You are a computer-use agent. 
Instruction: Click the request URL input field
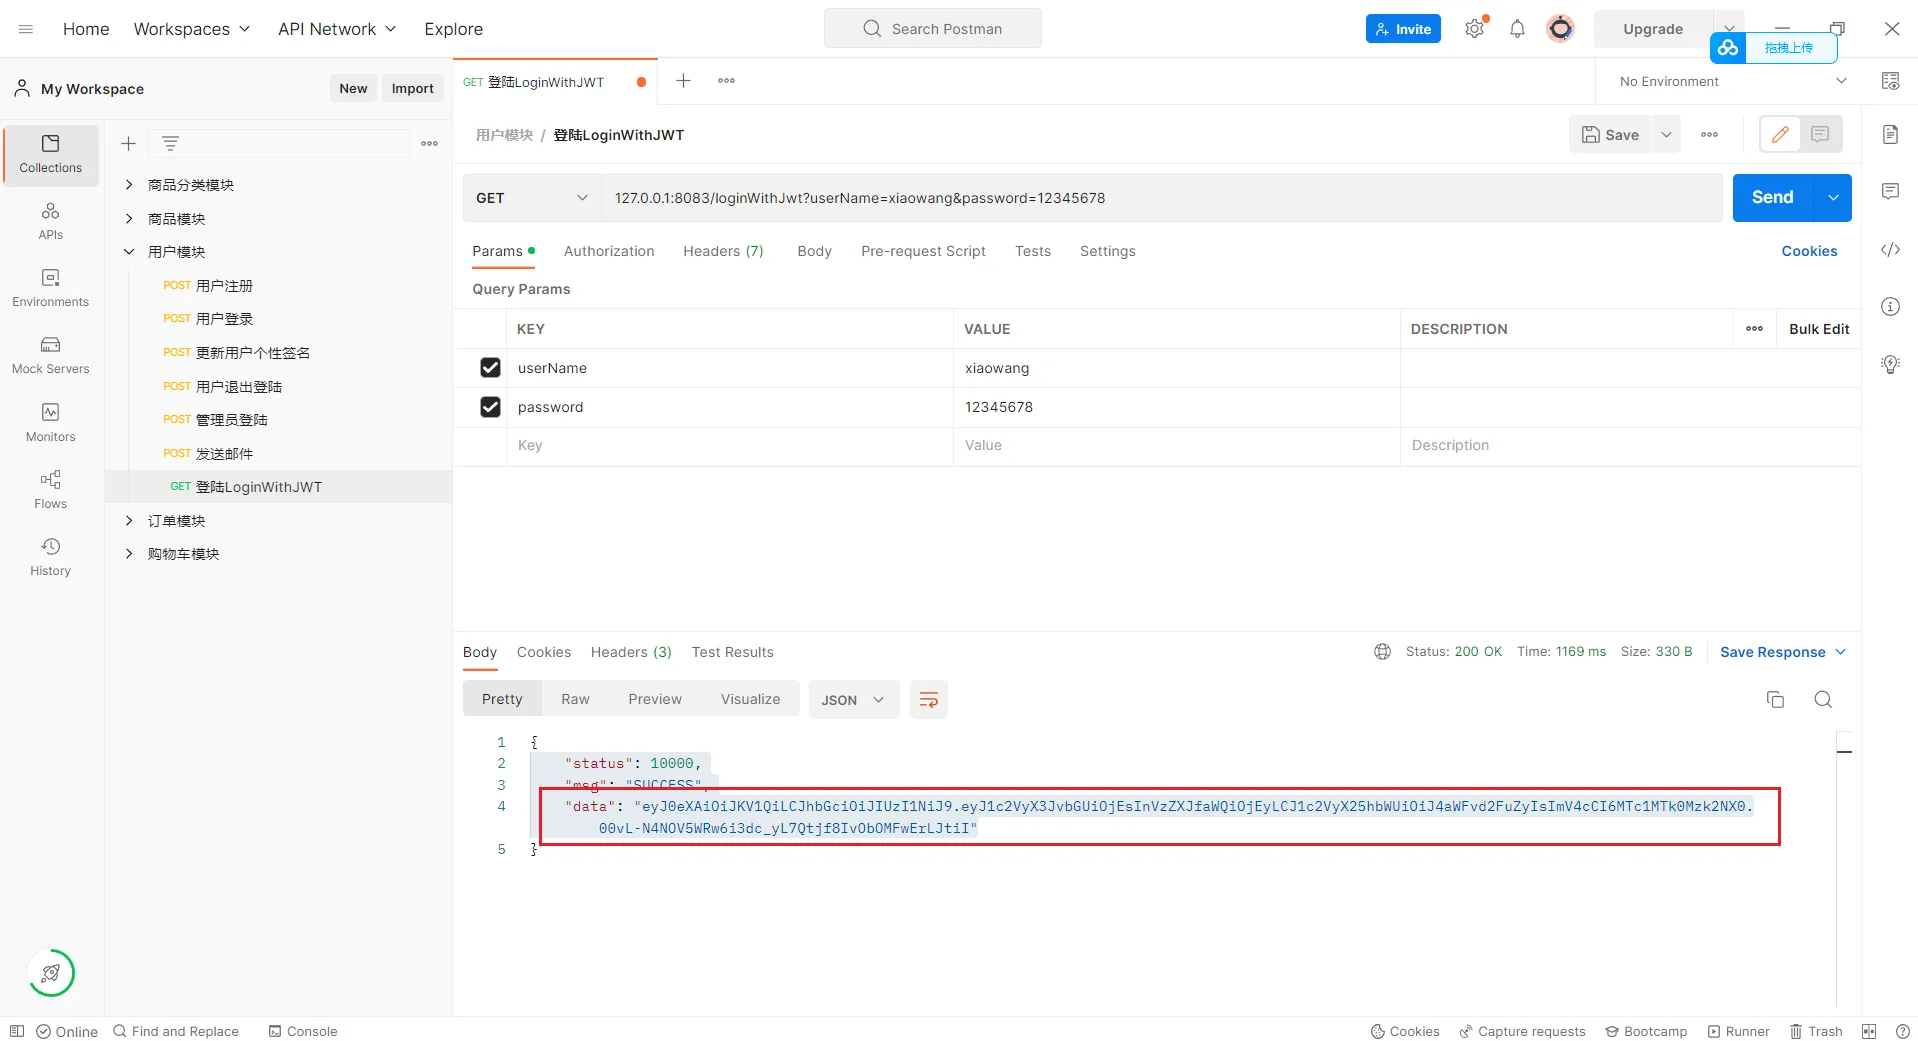[x=1160, y=198]
